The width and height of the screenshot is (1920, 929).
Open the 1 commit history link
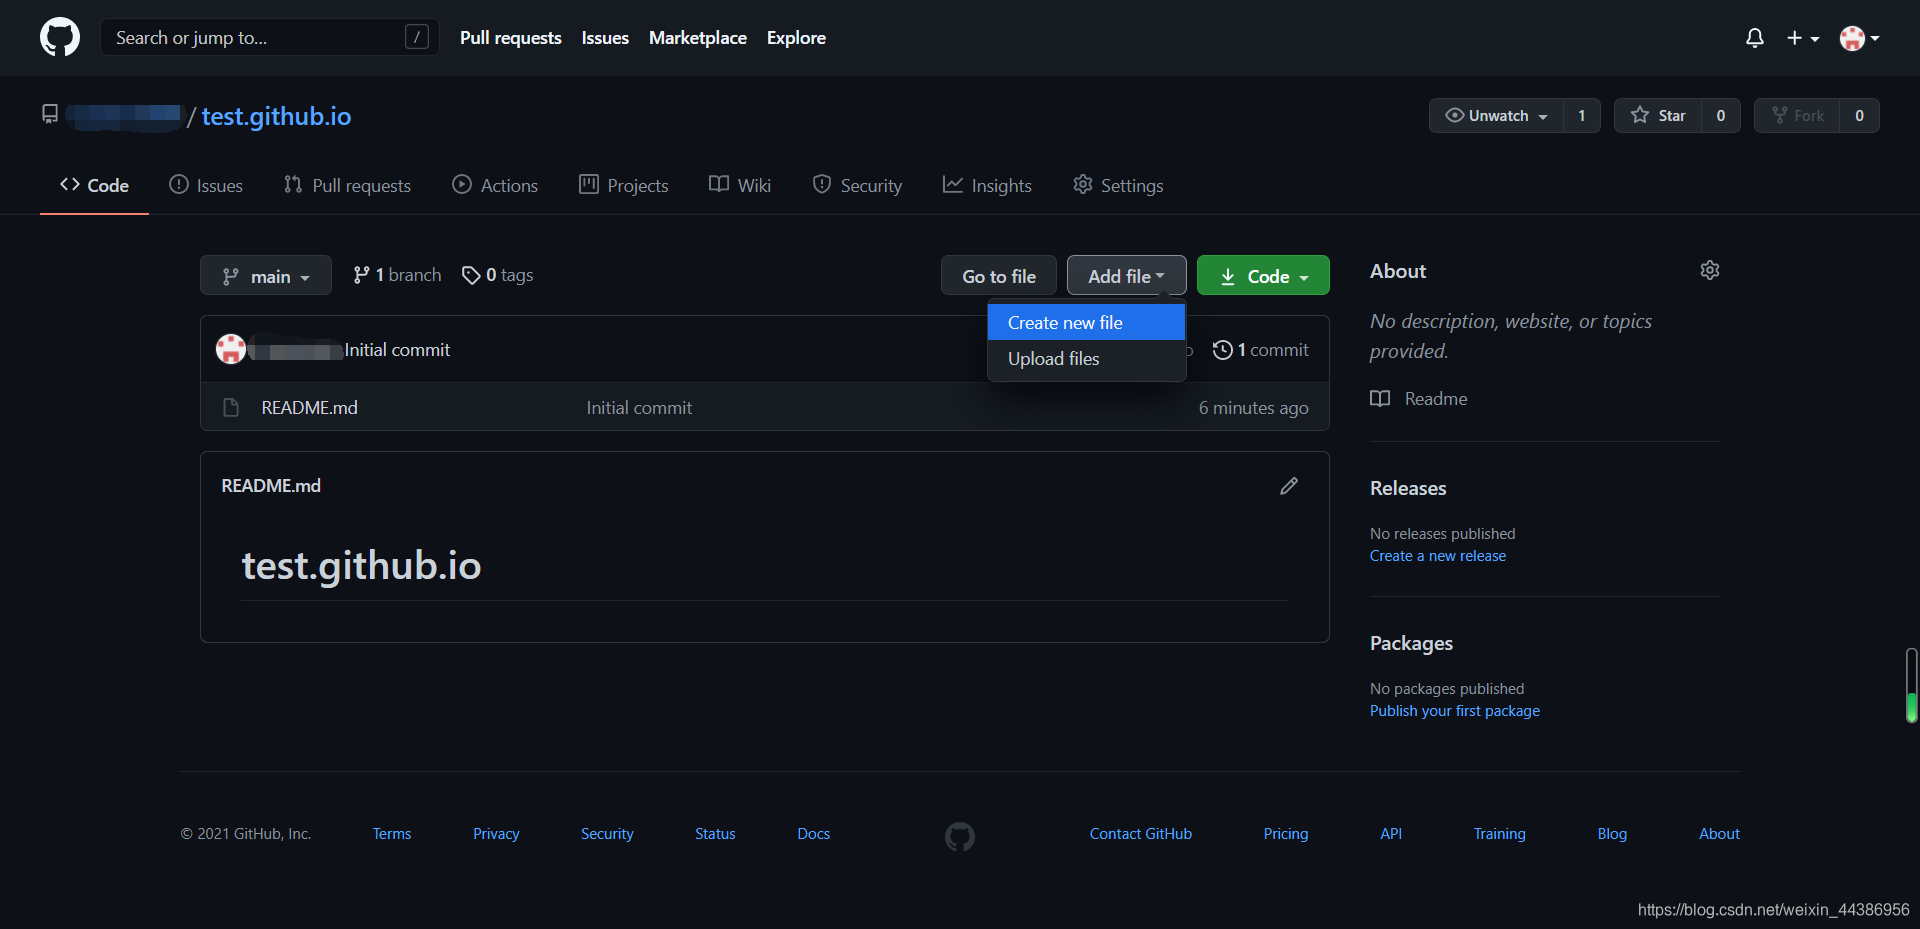coord(1261,350)
